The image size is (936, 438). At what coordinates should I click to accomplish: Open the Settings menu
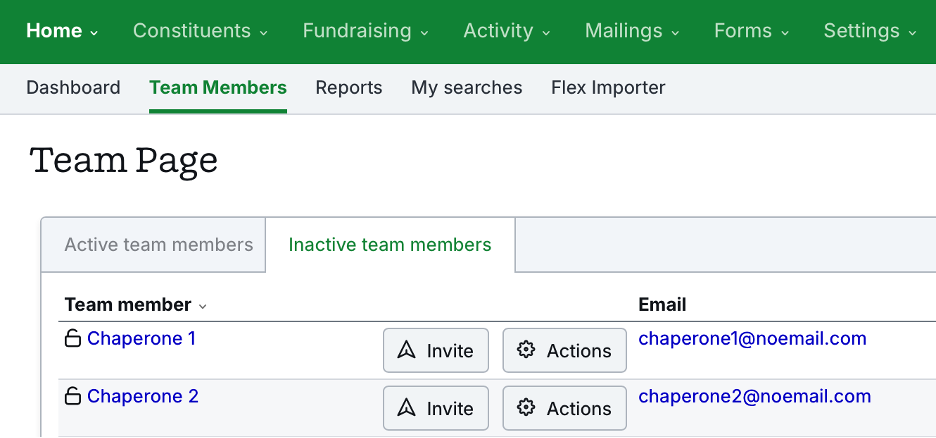870,31
